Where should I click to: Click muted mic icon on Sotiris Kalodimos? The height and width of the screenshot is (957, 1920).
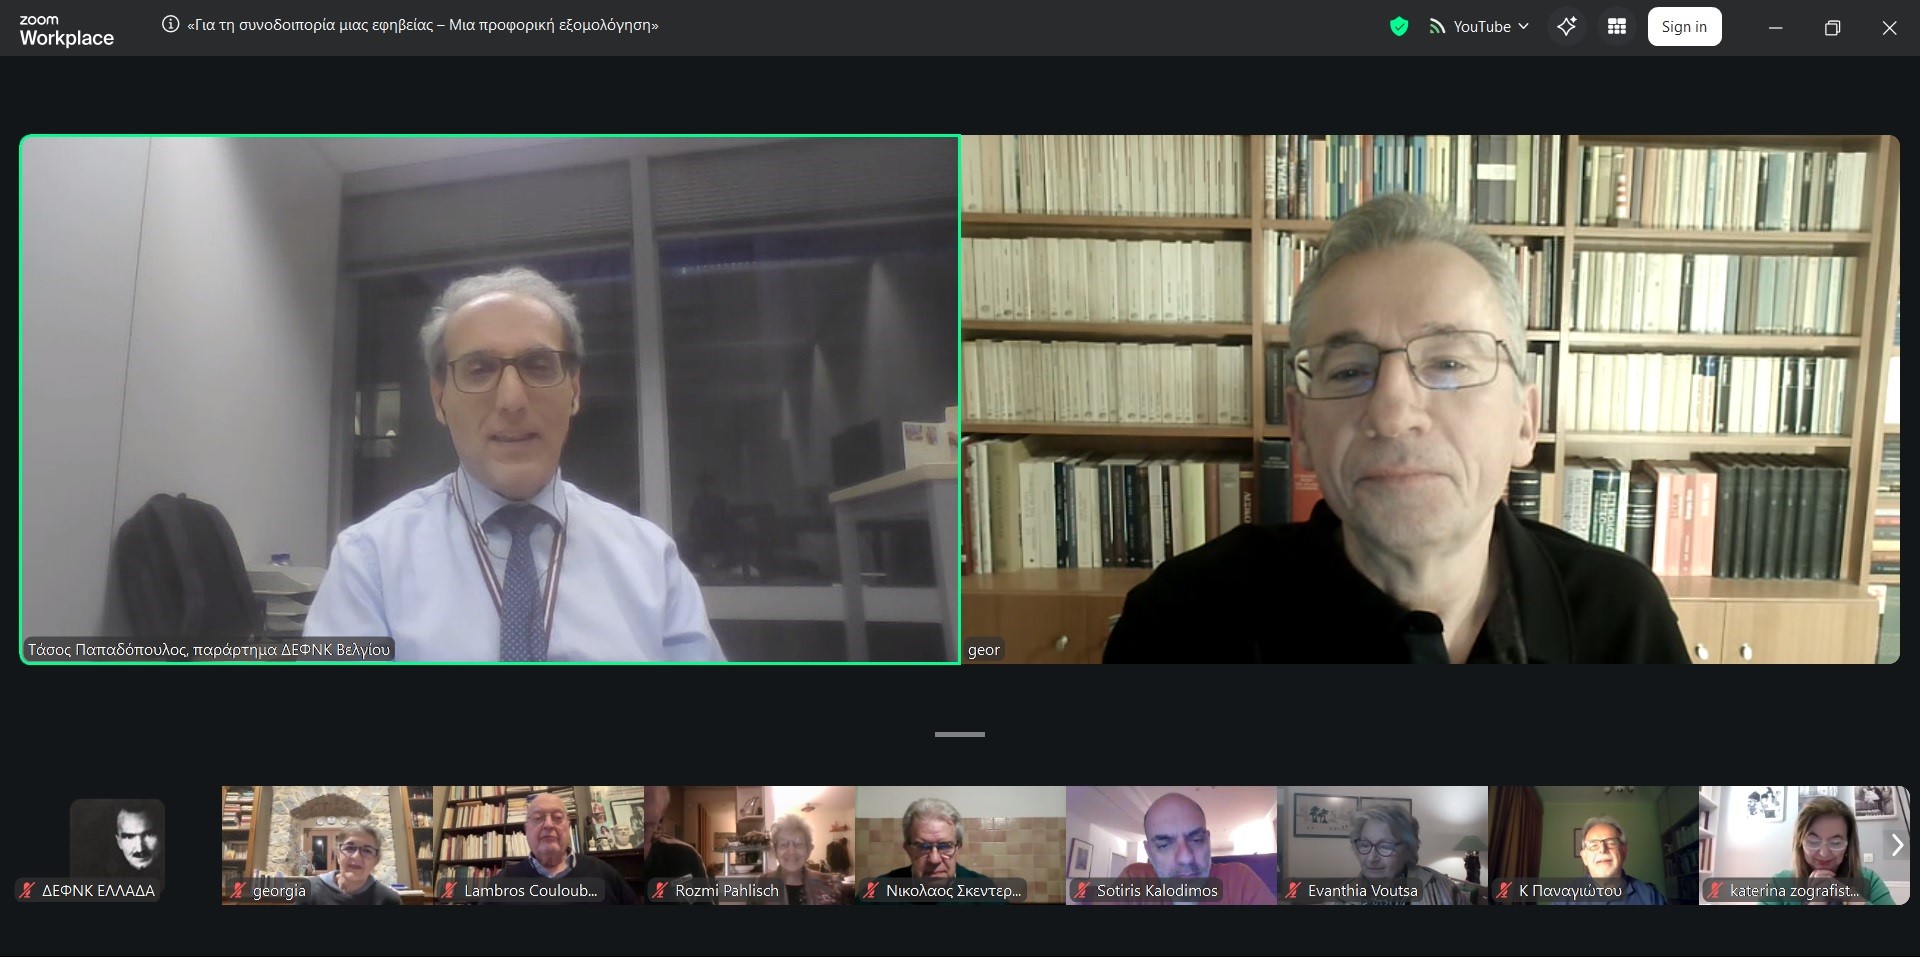(1081, 890)
